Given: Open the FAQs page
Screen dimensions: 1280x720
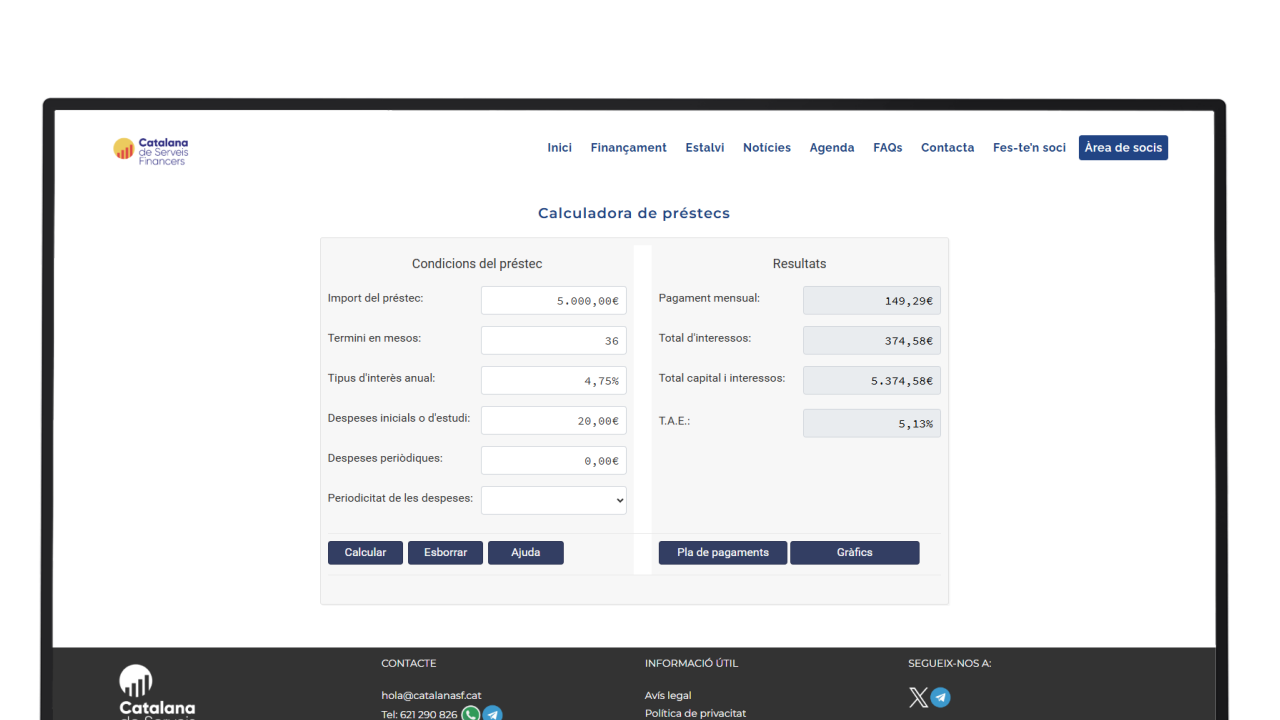Looking at the screenshot, I should pyautogui.click(x=887, y=148).
